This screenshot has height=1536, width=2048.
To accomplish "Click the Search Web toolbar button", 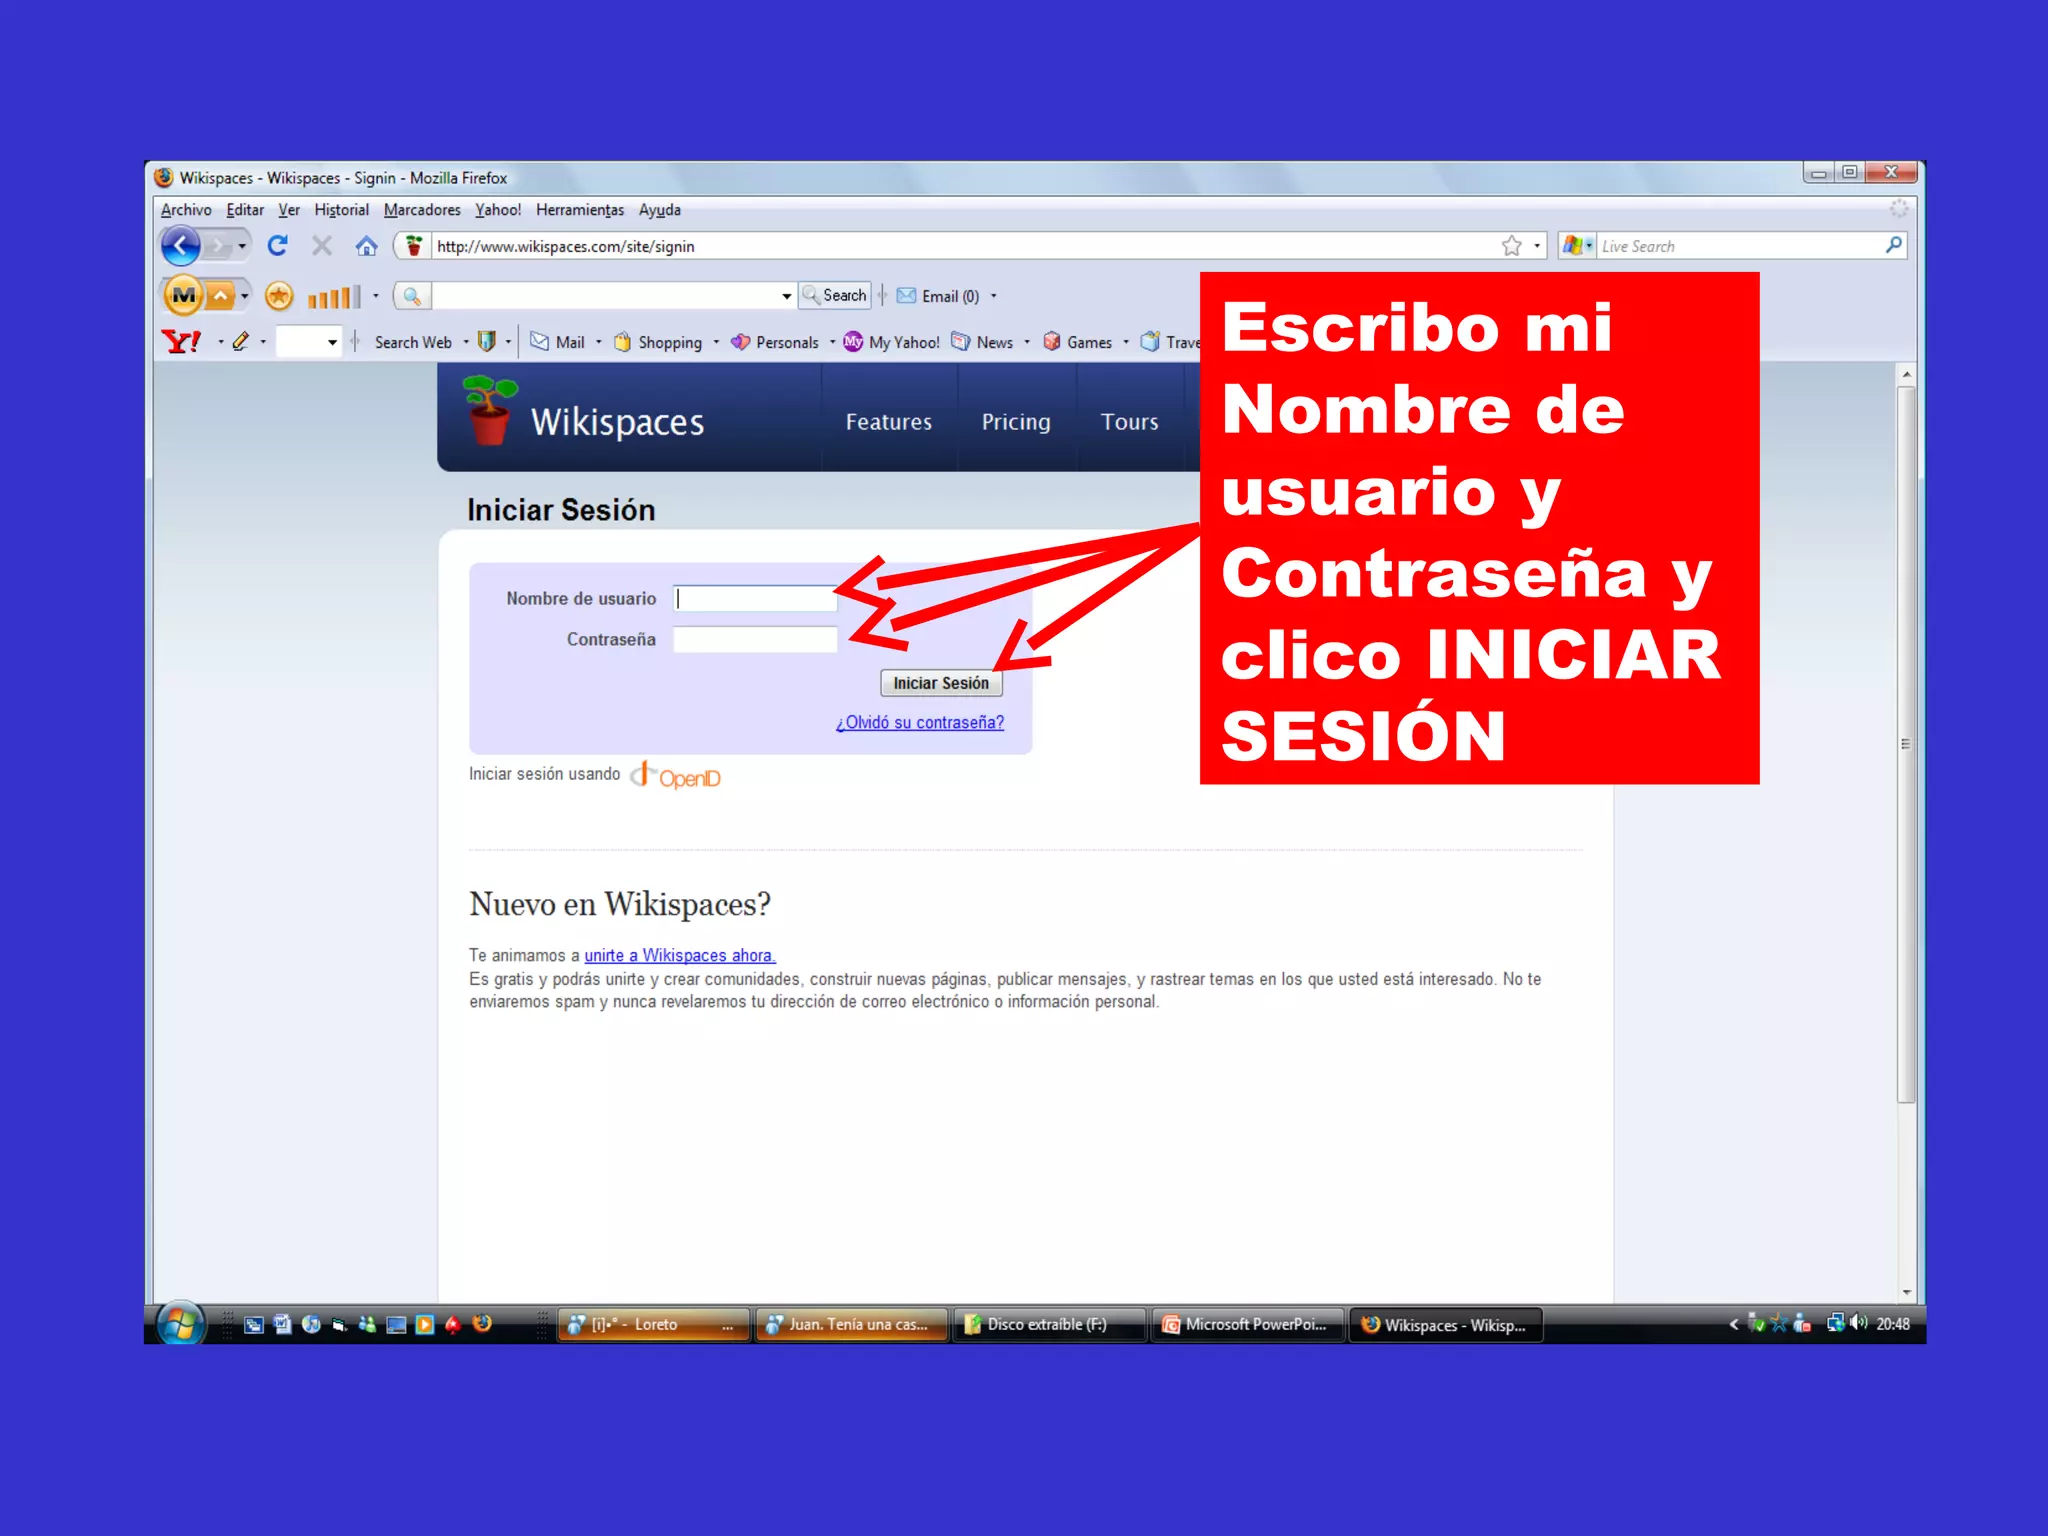I will [x=413, y=342].
